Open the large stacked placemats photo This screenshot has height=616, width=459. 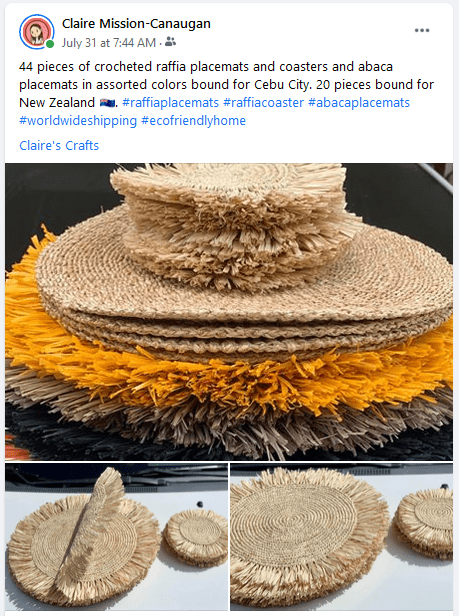tap(229, 312)
